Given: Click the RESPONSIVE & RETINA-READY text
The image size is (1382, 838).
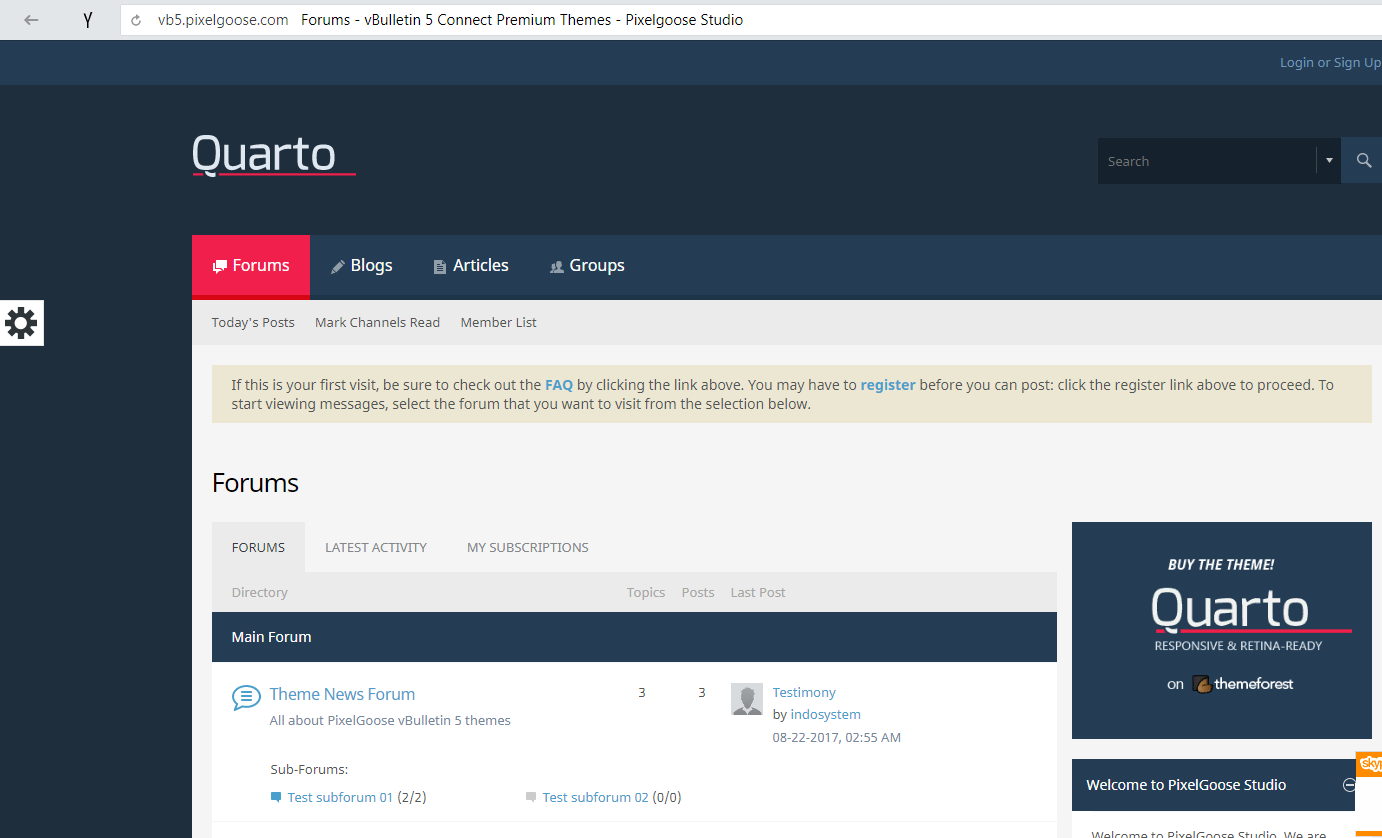Looking at the screenshot, I should (1238, 646).
